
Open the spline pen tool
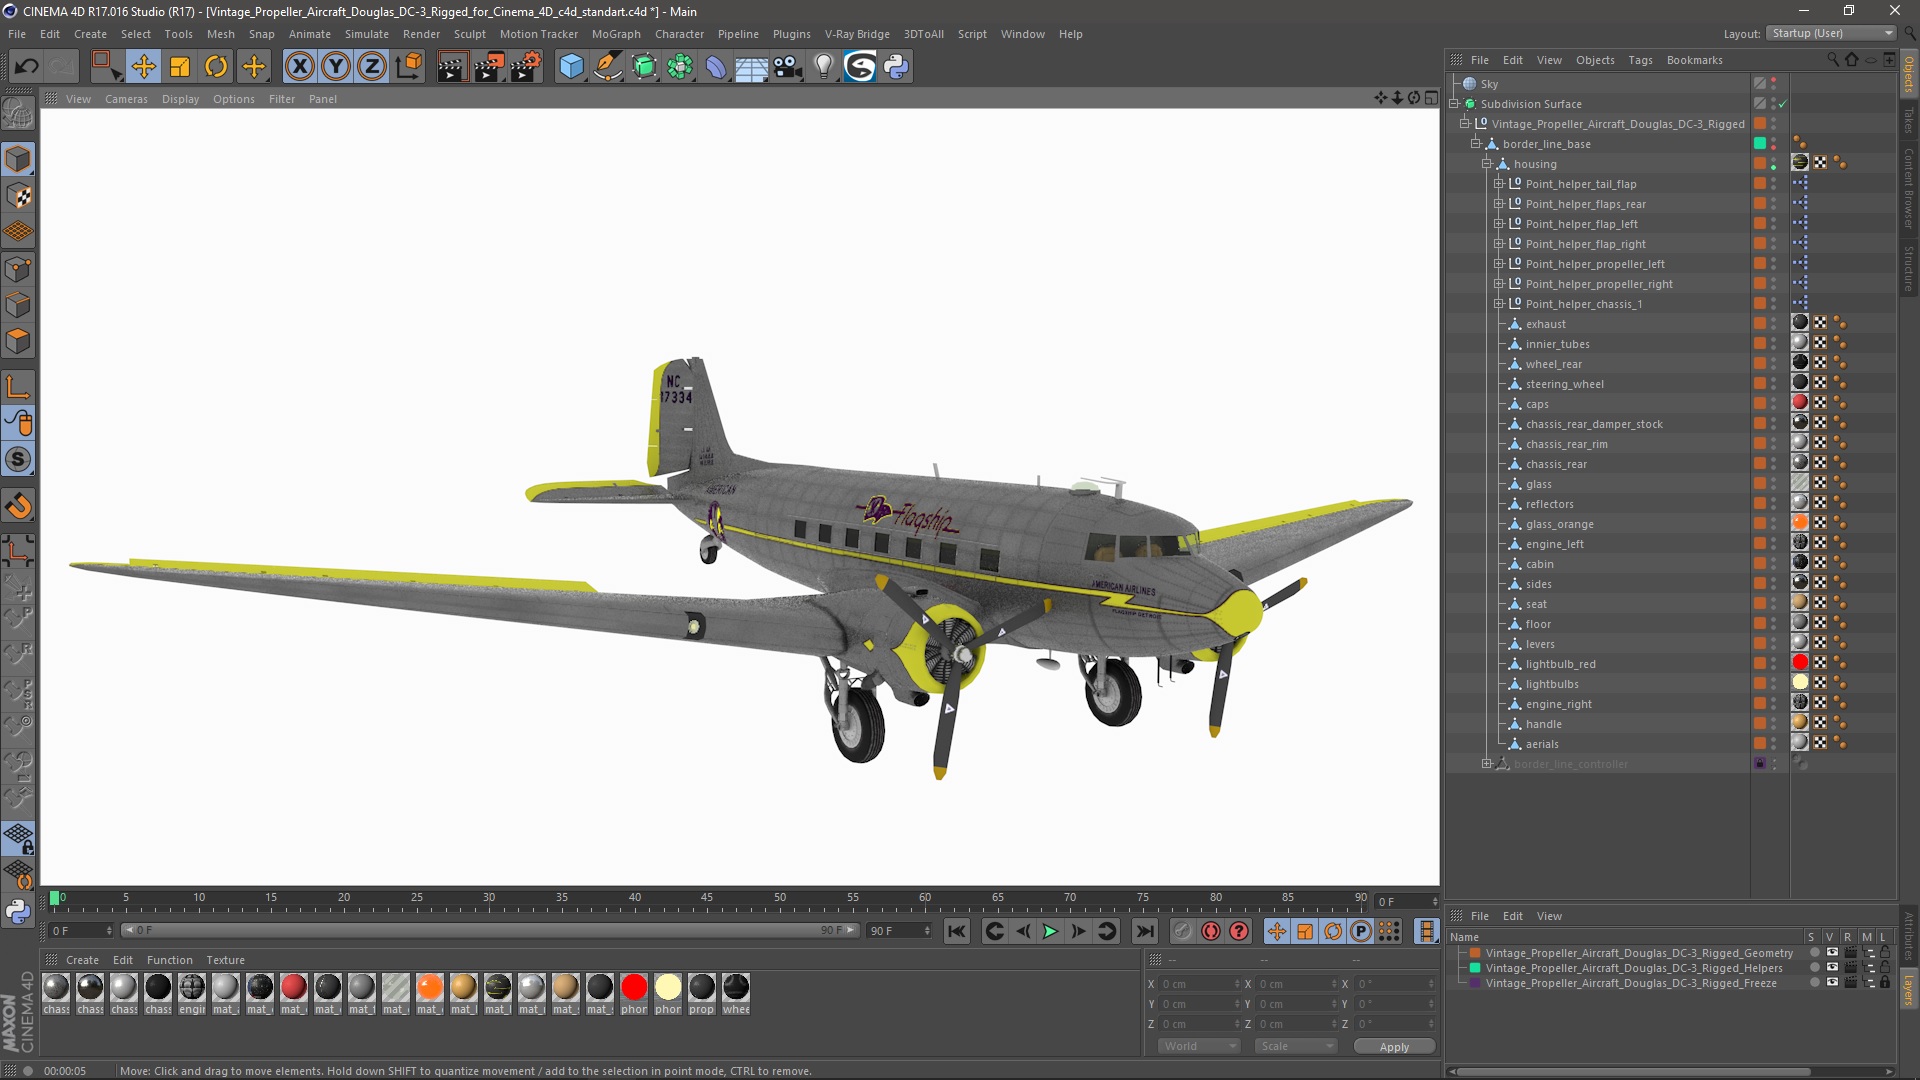tap(607, 67)
